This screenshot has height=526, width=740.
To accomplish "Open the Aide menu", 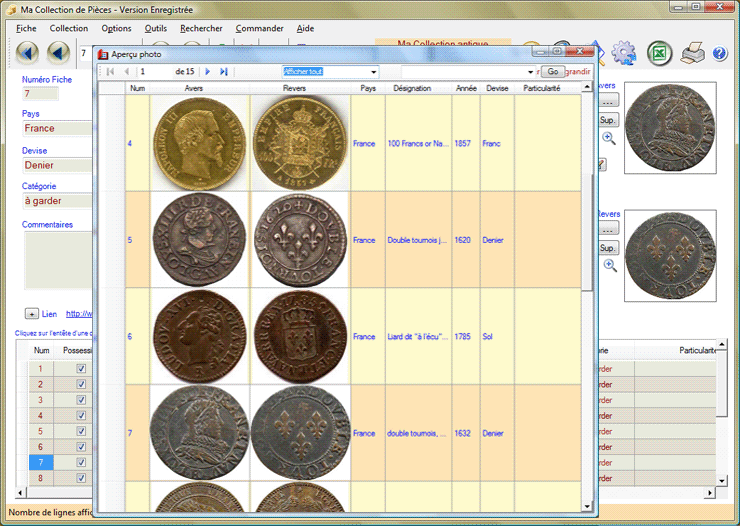I will 305,28.
